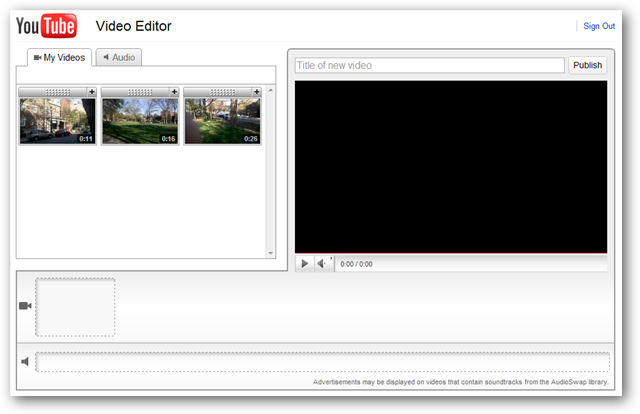Image resolution: width=640 pixels, height=414 pixels.
Task: Click the camera icon beside the video track
Action: tap(26, 306)
